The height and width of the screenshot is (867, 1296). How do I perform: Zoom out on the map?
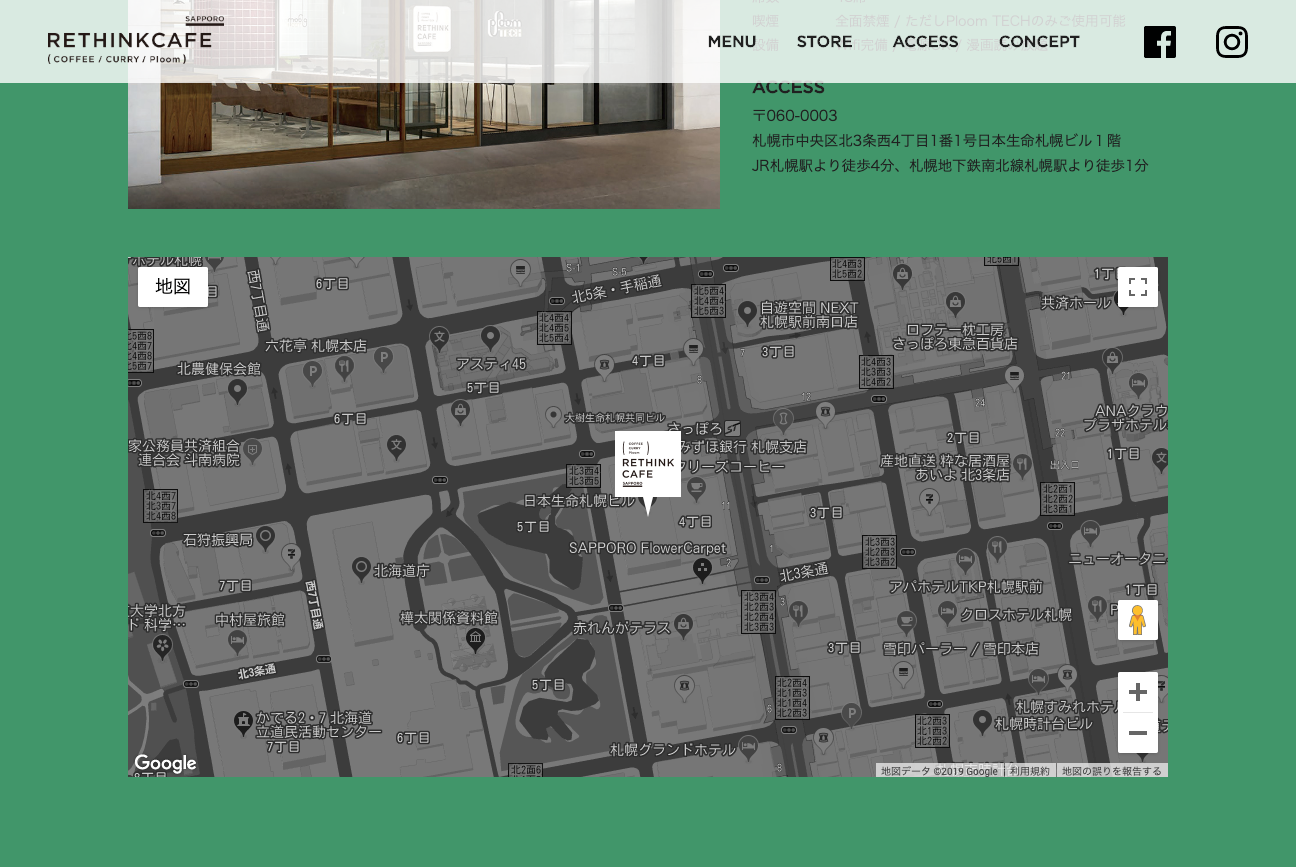point(1138,733)
